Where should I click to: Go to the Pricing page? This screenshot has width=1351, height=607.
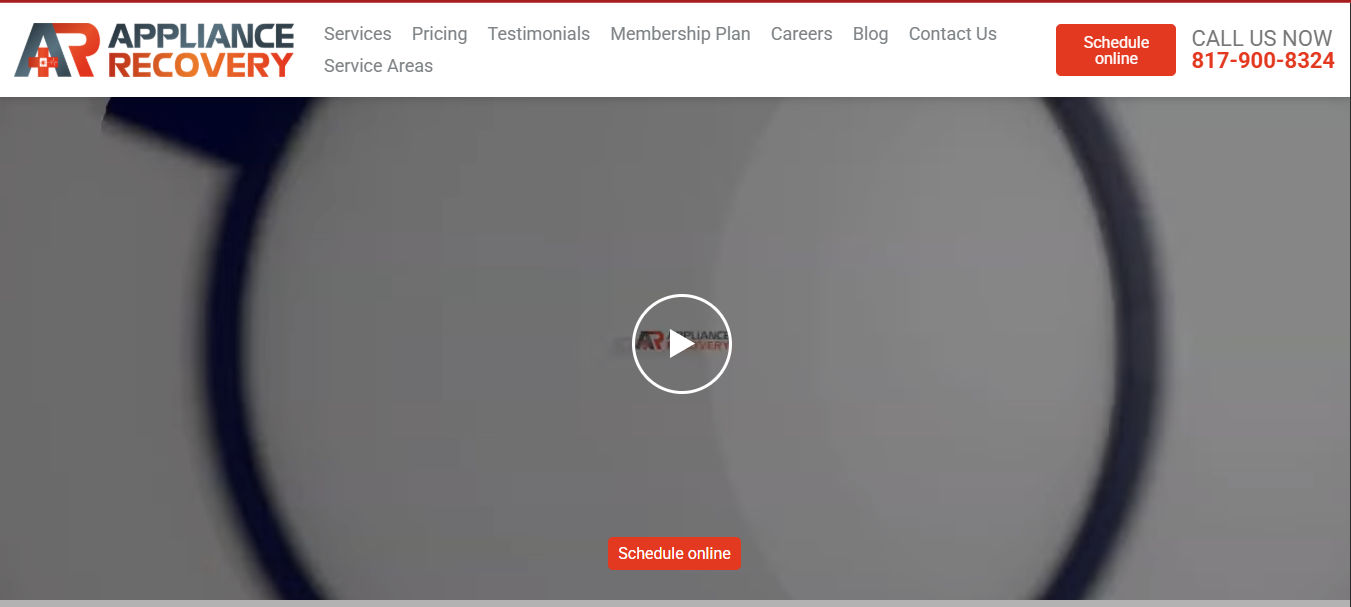pyautogui.click(x=439, y=34)
